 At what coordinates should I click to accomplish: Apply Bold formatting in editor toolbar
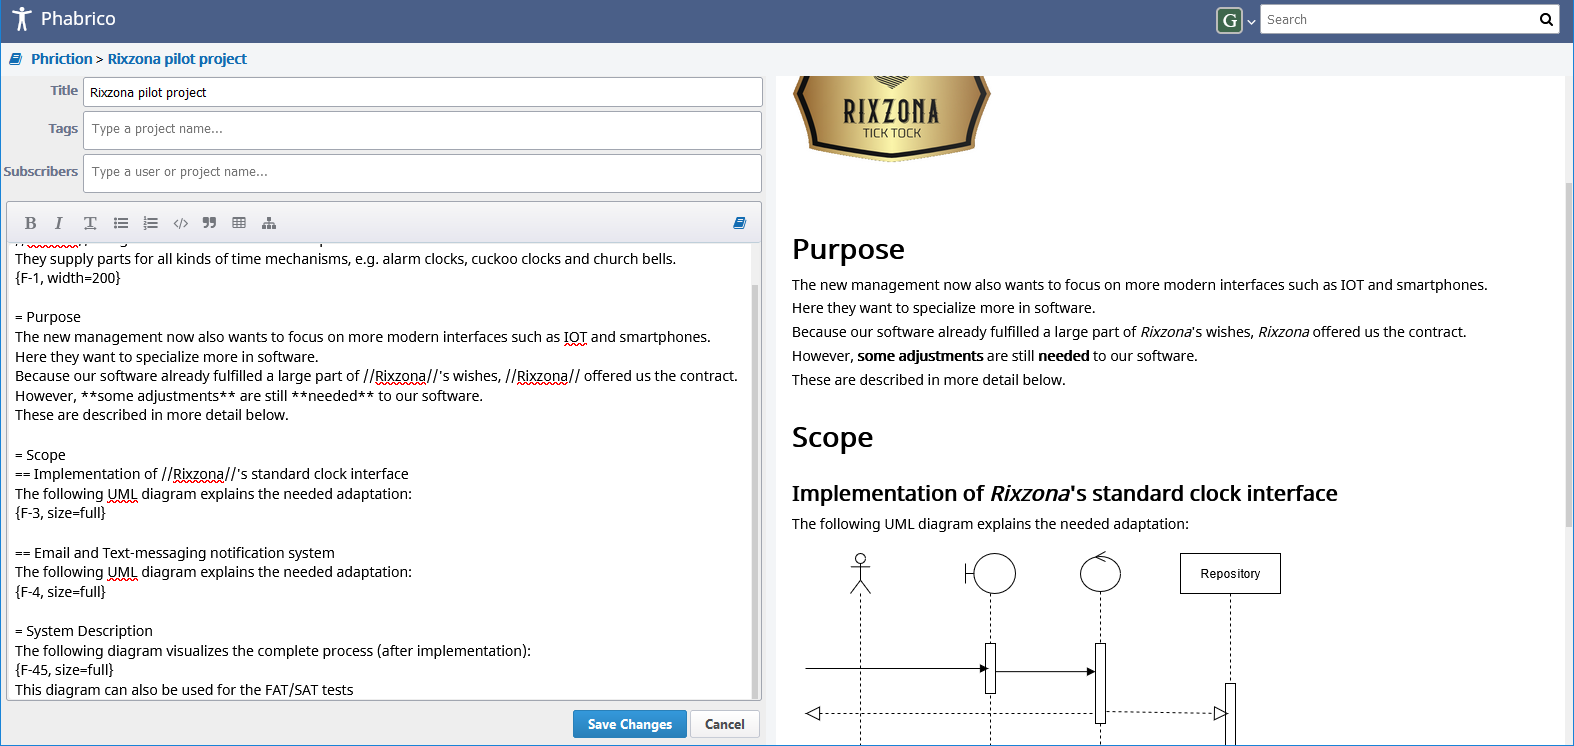(x=30, y=223)
